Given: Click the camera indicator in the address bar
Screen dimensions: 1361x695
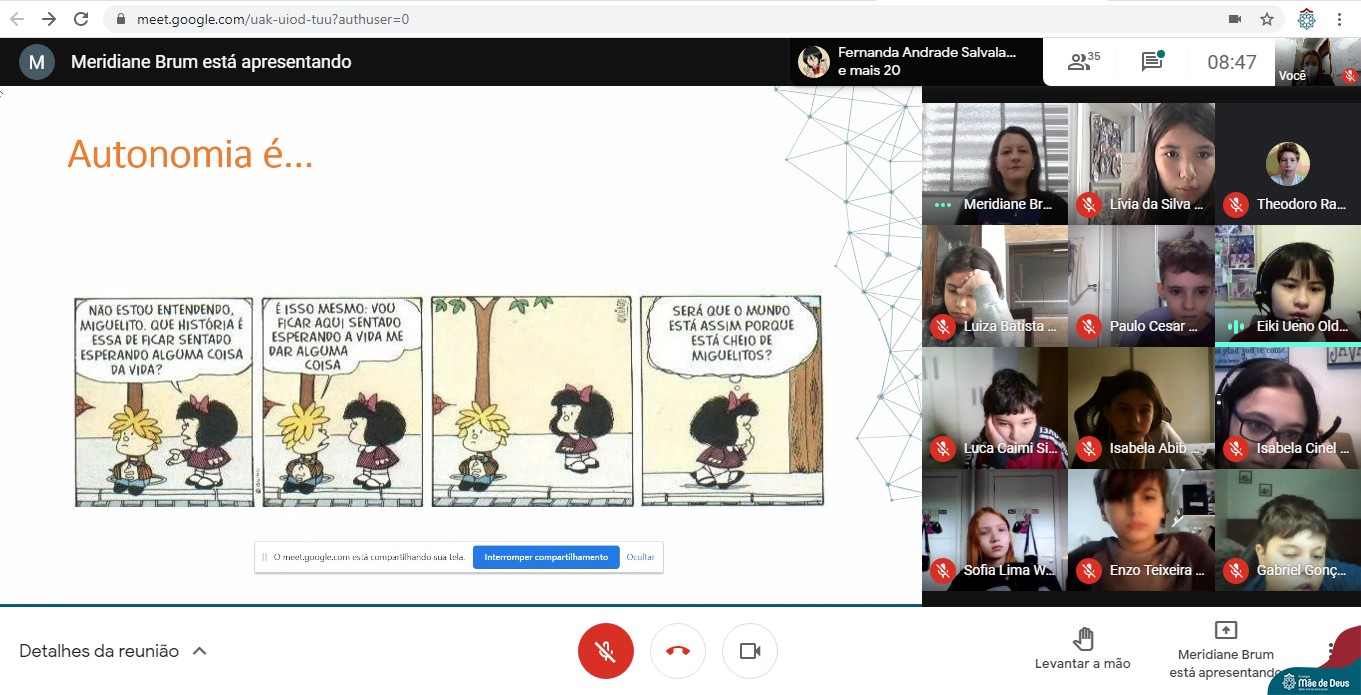Looking at the screenshot, I should [x=1235, y=19].
